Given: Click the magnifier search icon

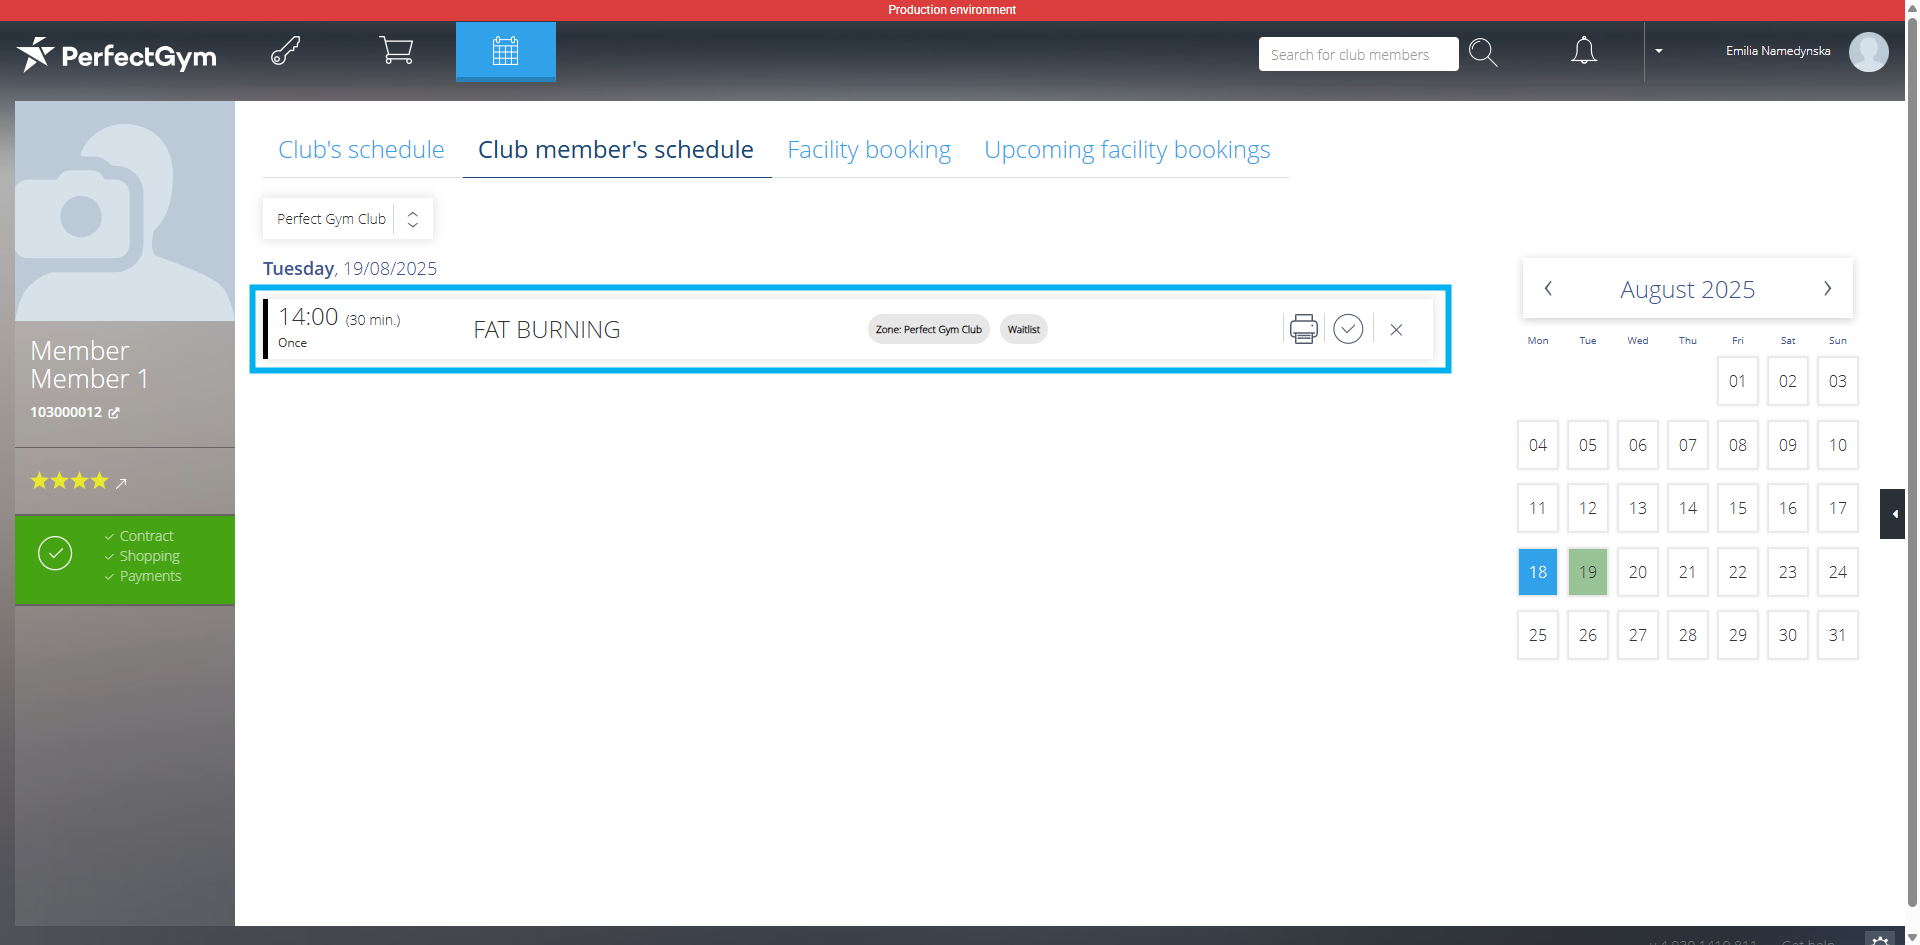Looking at the screenshot, I should [x=1483, y=53].
